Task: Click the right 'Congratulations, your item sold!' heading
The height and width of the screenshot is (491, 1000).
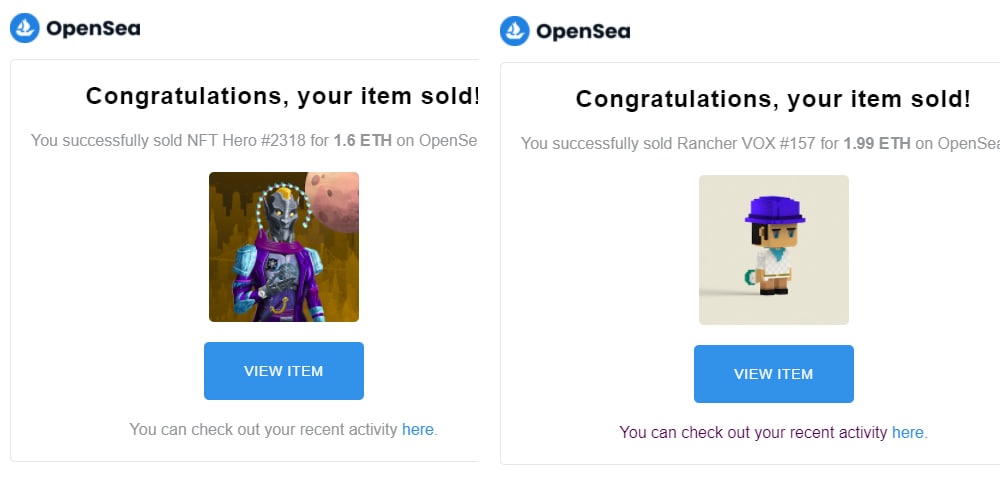Action: [773, 99]
